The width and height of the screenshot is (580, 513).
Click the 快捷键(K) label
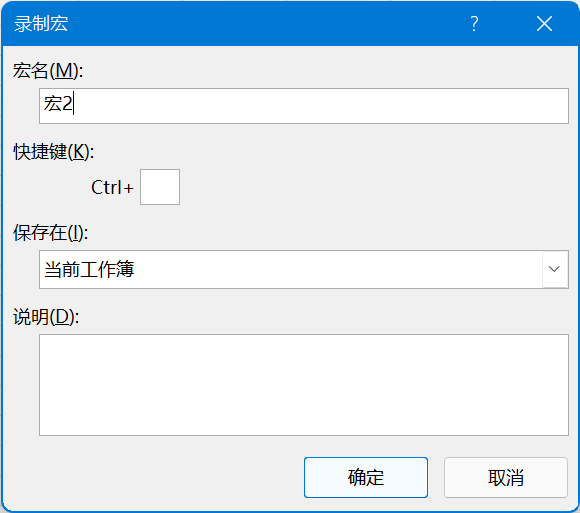coord(54,152)
